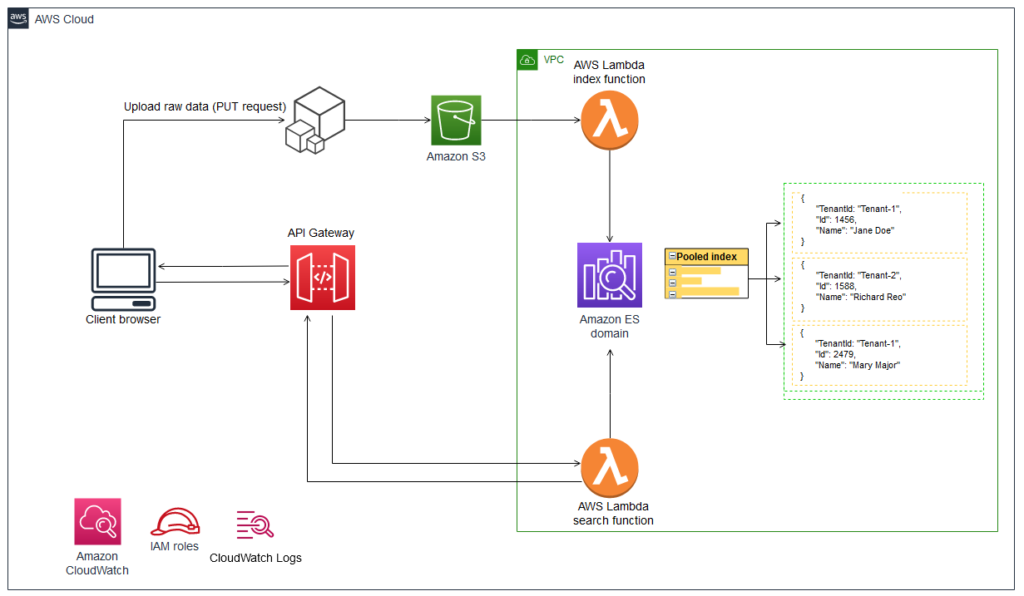Select the Client browser computer icon

123,279
